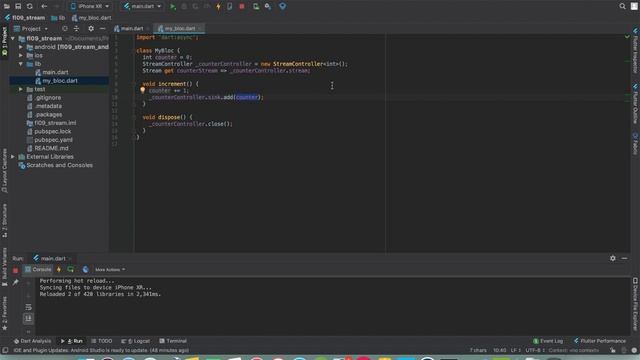Viewport: 640px width, 360px height.
Task: Click the locate file target icon
Action: 64,29
